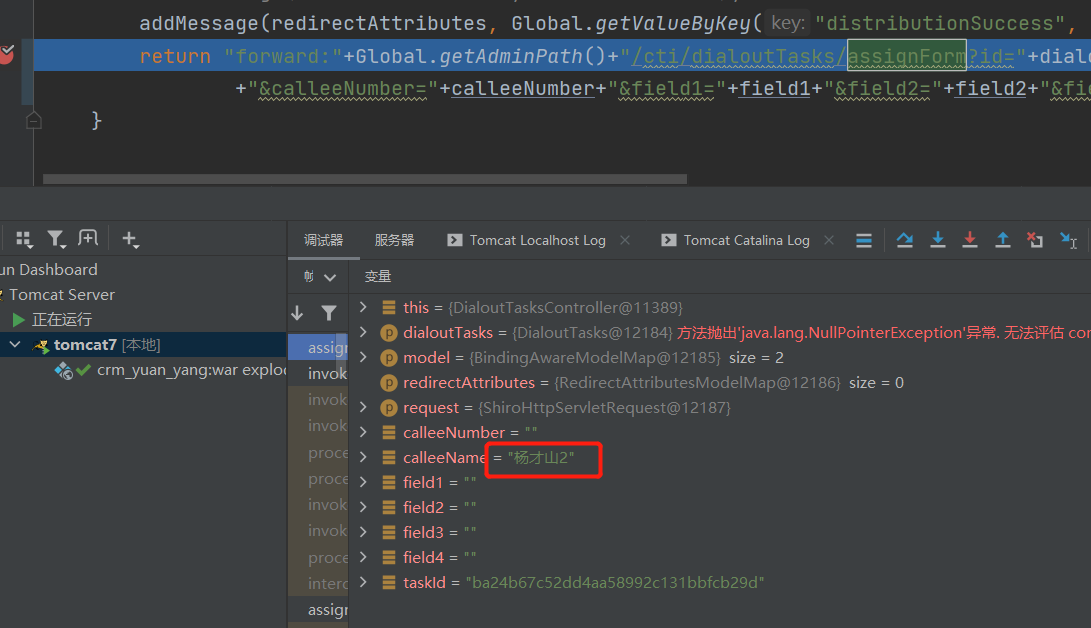
Task: Click the Drop Frame icon
Action: (1035, 239)
